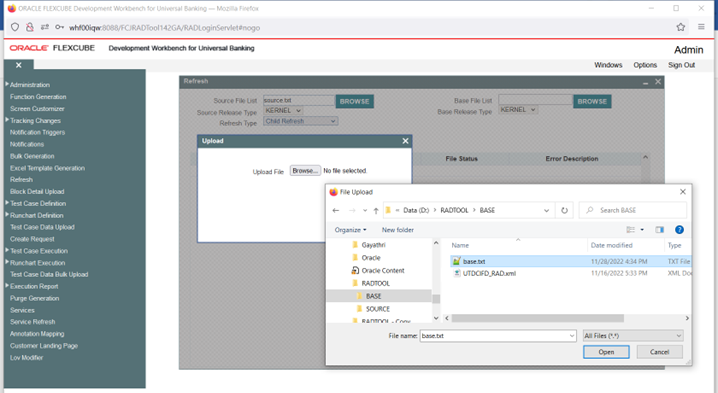Open Excel Template Generation in sidebar
The image size is (718, 393).
47,168
